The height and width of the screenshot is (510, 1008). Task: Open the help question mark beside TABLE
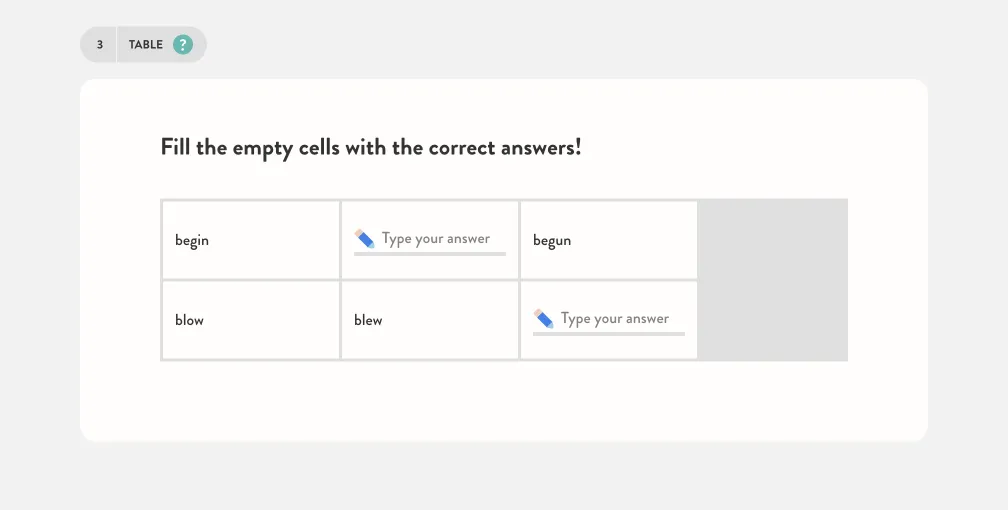click(183, 44)
